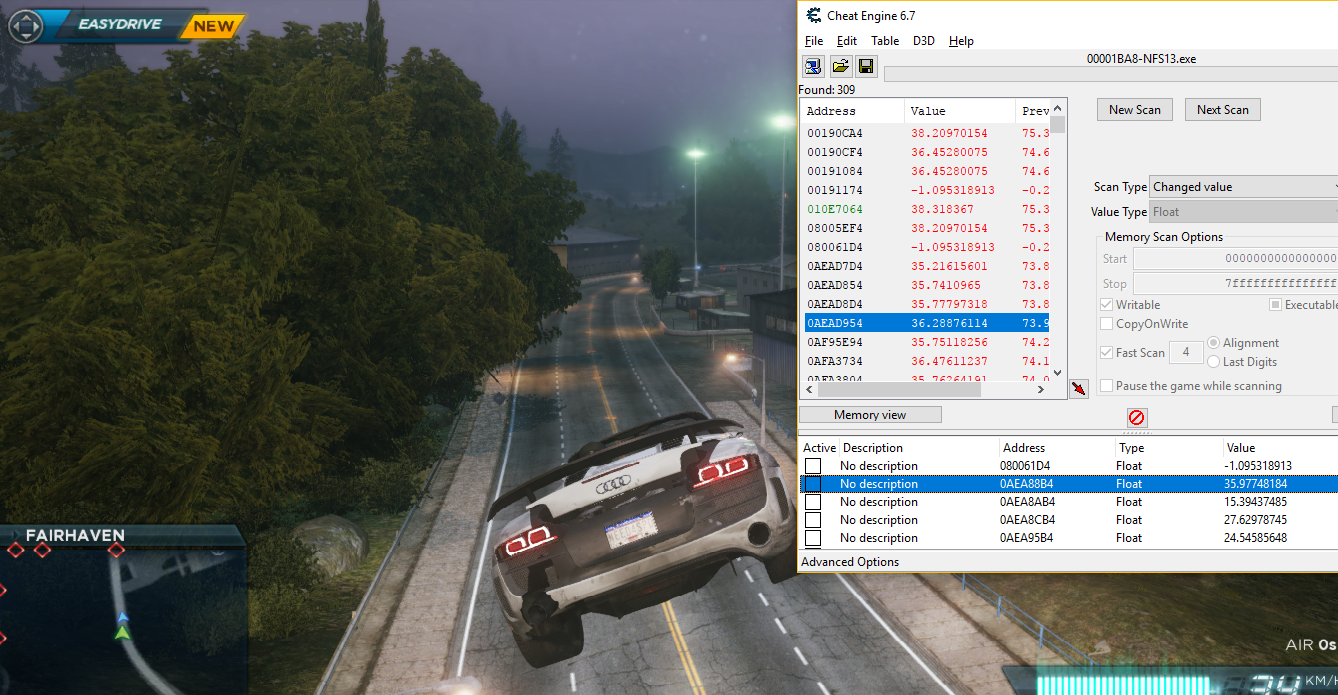
Task: Open the Table menu
Action: point(885,41)
